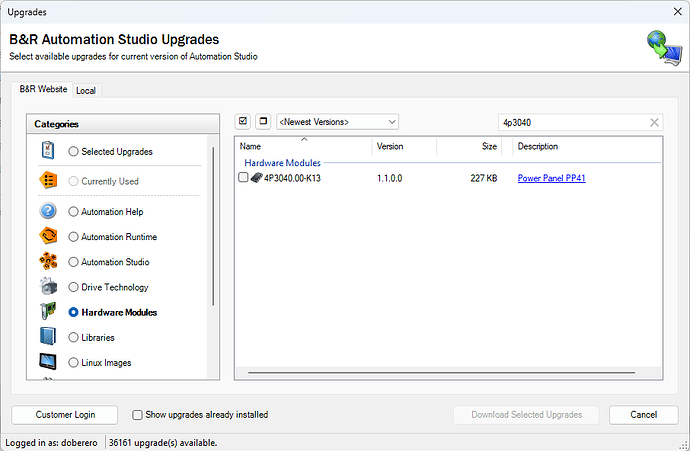Screen dimensions: 690x451
Task: Switch to the B&R Website tab
Action: 43,89
